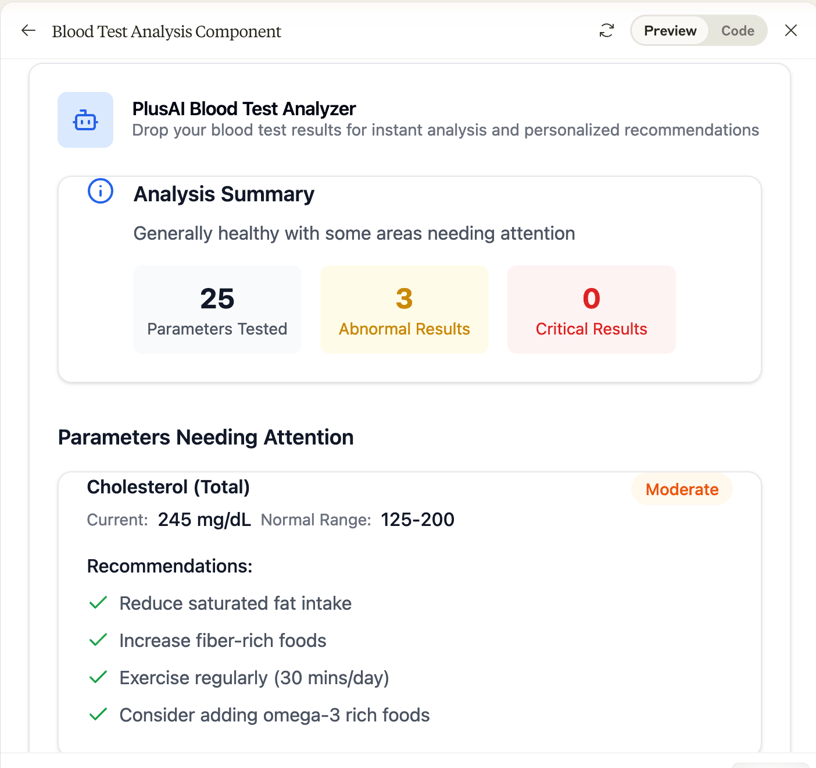Click checkmark beside Exercise regularly
This screenshot has height=768, width=816.
coord(98,677)
